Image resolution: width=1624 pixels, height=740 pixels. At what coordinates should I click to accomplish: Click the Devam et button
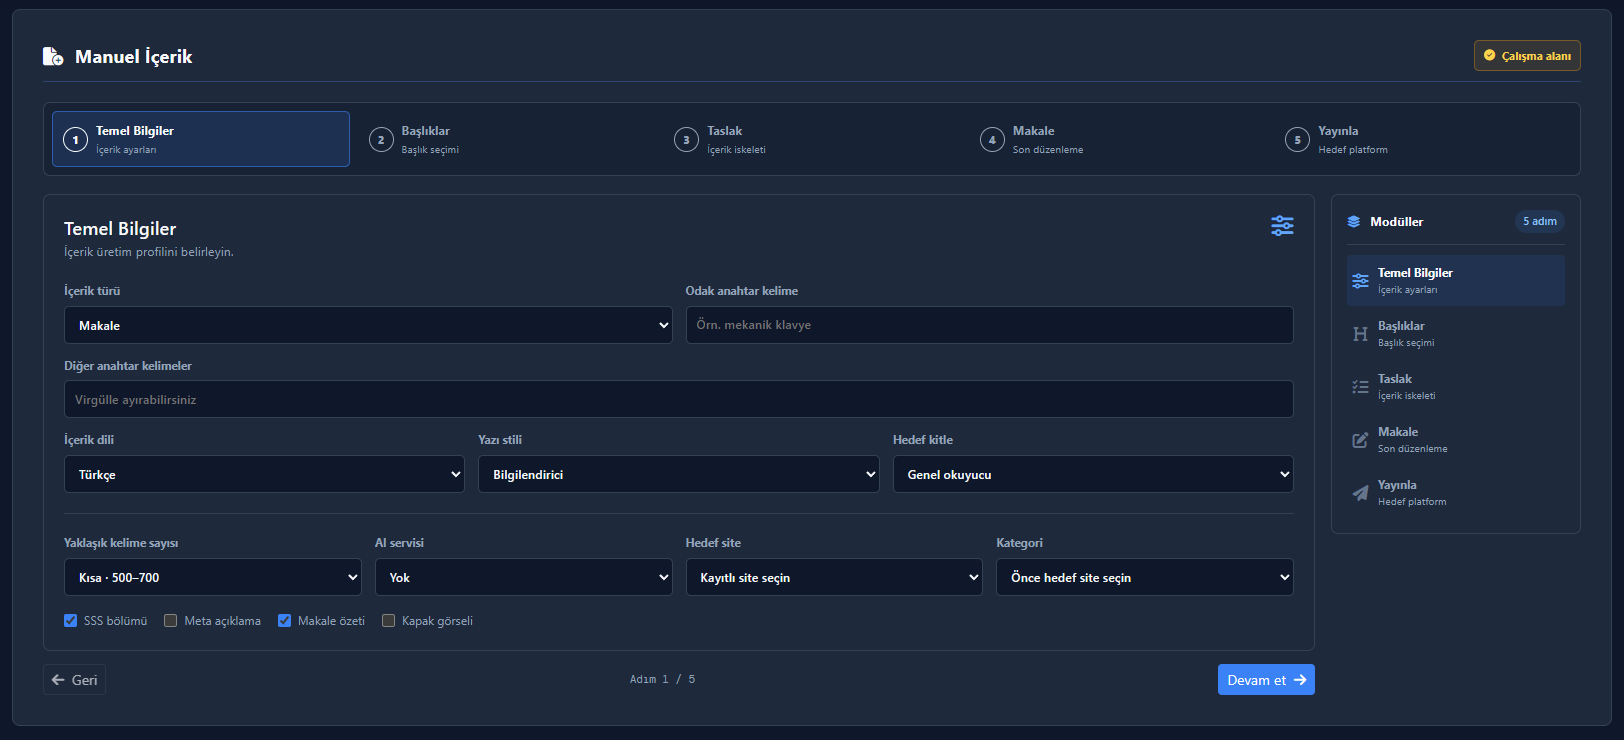(x=1266, y=680)
